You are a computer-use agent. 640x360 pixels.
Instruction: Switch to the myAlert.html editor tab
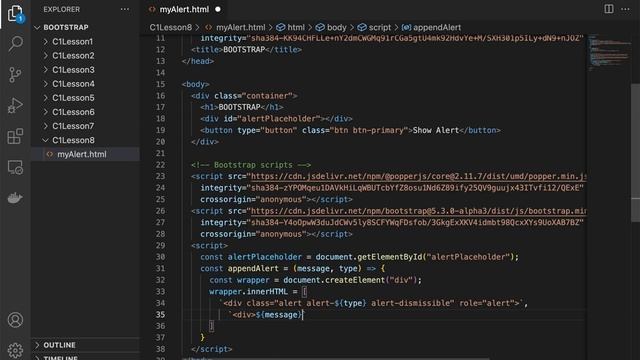click(184, 9)
